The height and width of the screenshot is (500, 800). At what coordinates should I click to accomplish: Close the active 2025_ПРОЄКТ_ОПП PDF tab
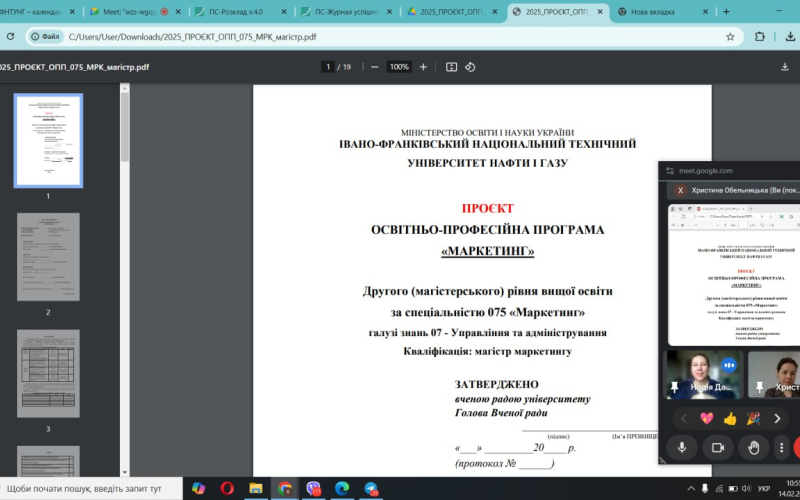tap(600, 12)
